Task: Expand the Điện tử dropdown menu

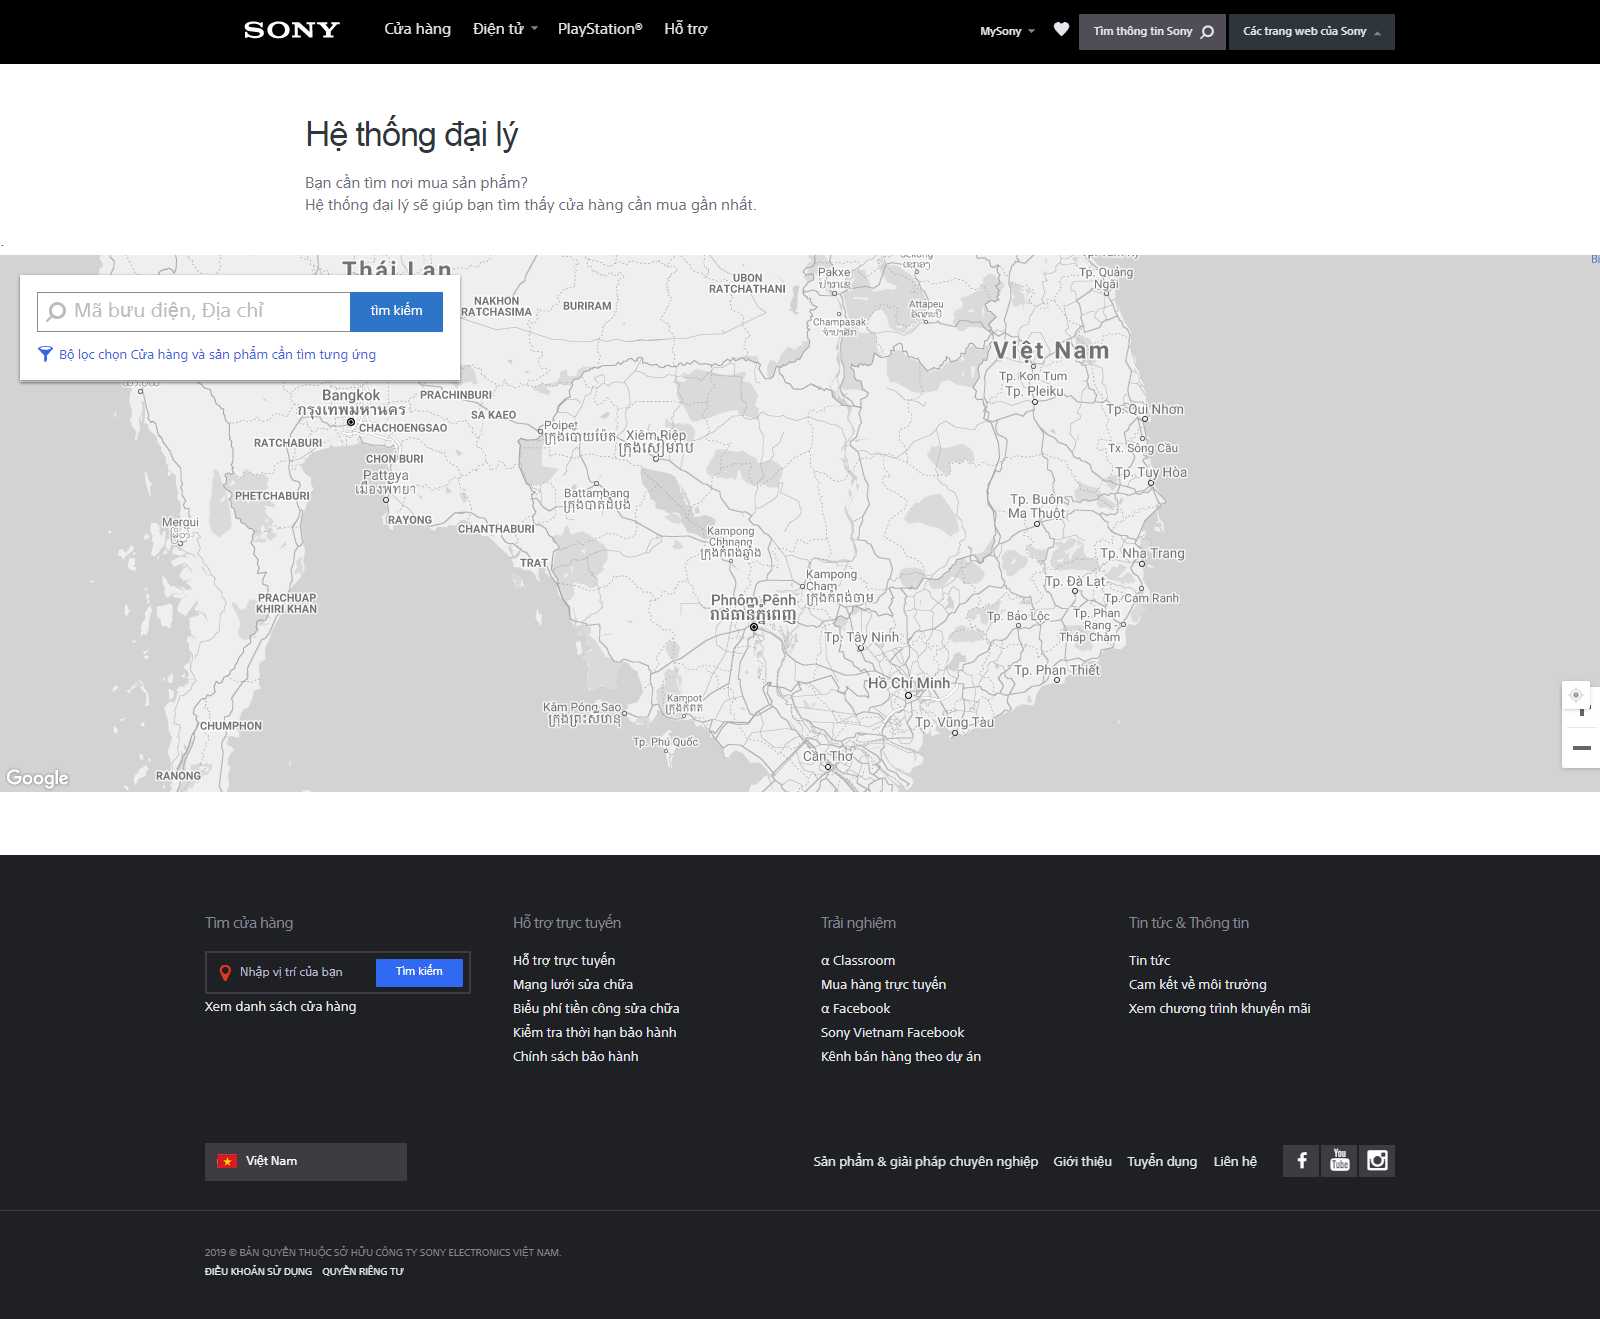Action: 505,30
